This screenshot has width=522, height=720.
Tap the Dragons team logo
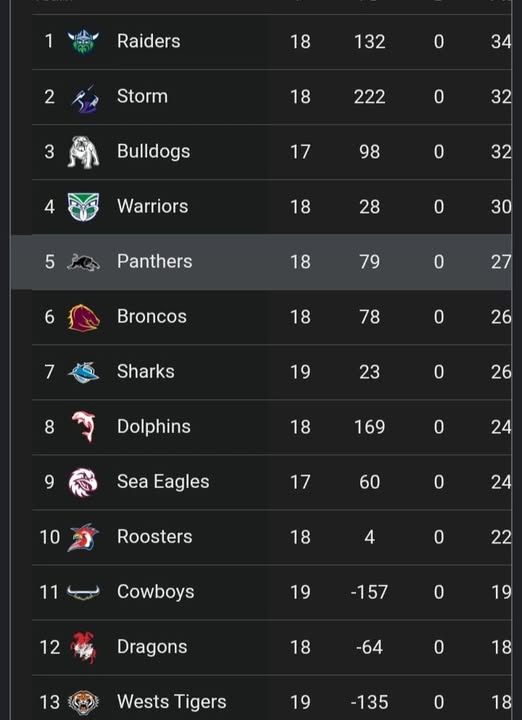(x=83, y=647)
